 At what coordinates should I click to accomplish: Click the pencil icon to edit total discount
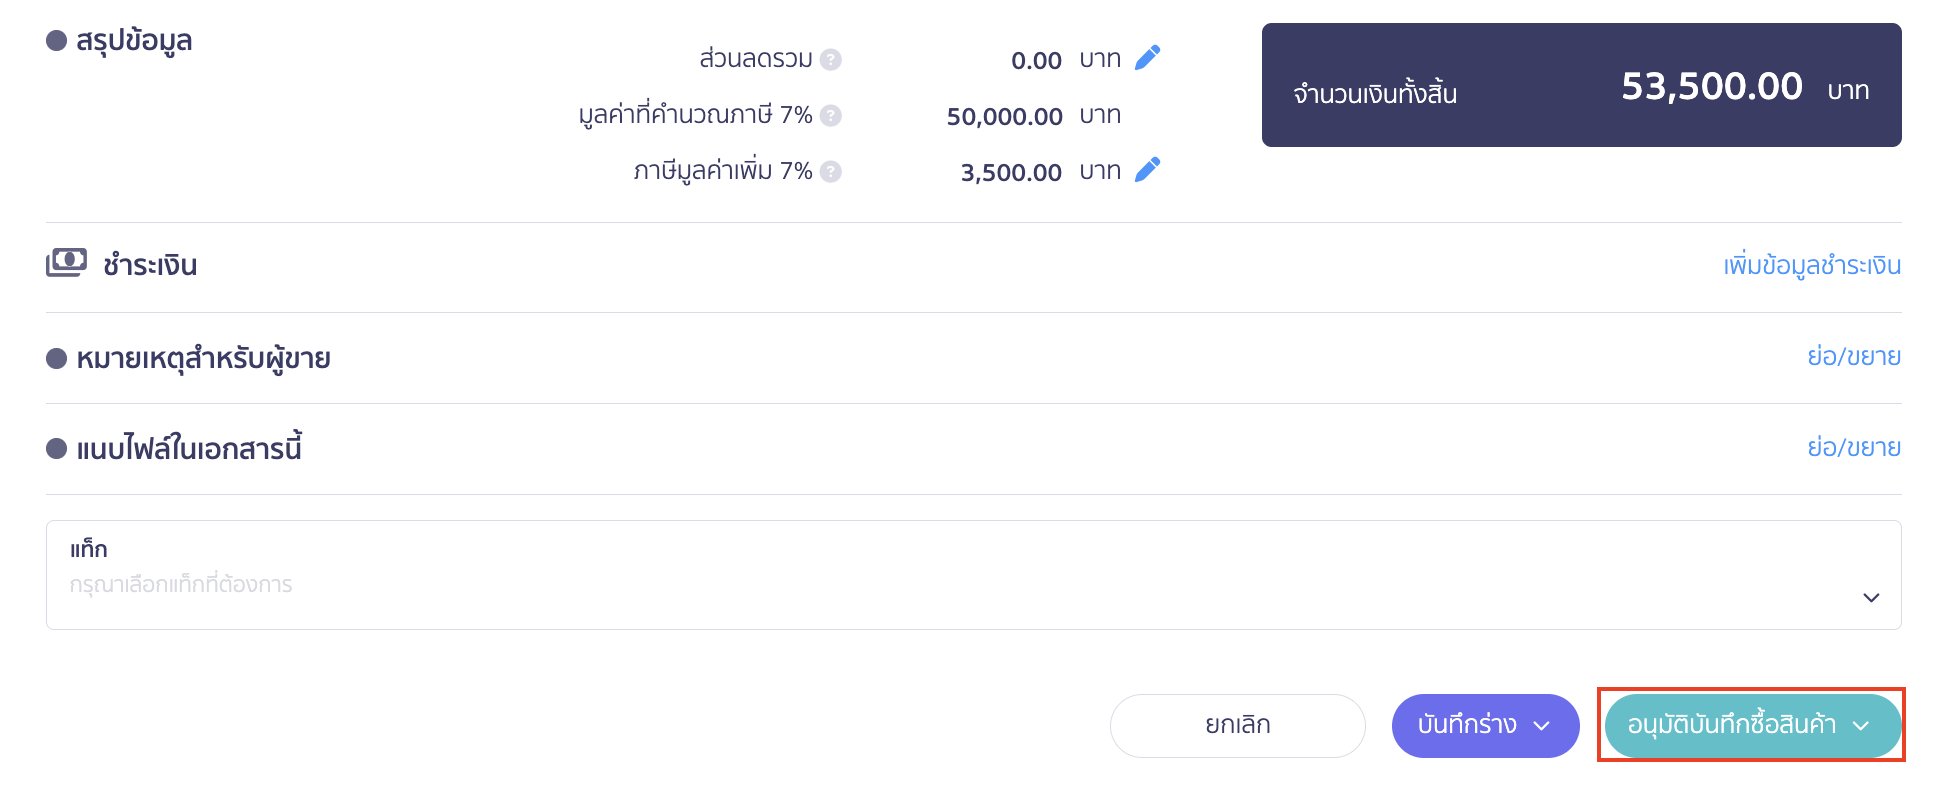(1148, 58)
